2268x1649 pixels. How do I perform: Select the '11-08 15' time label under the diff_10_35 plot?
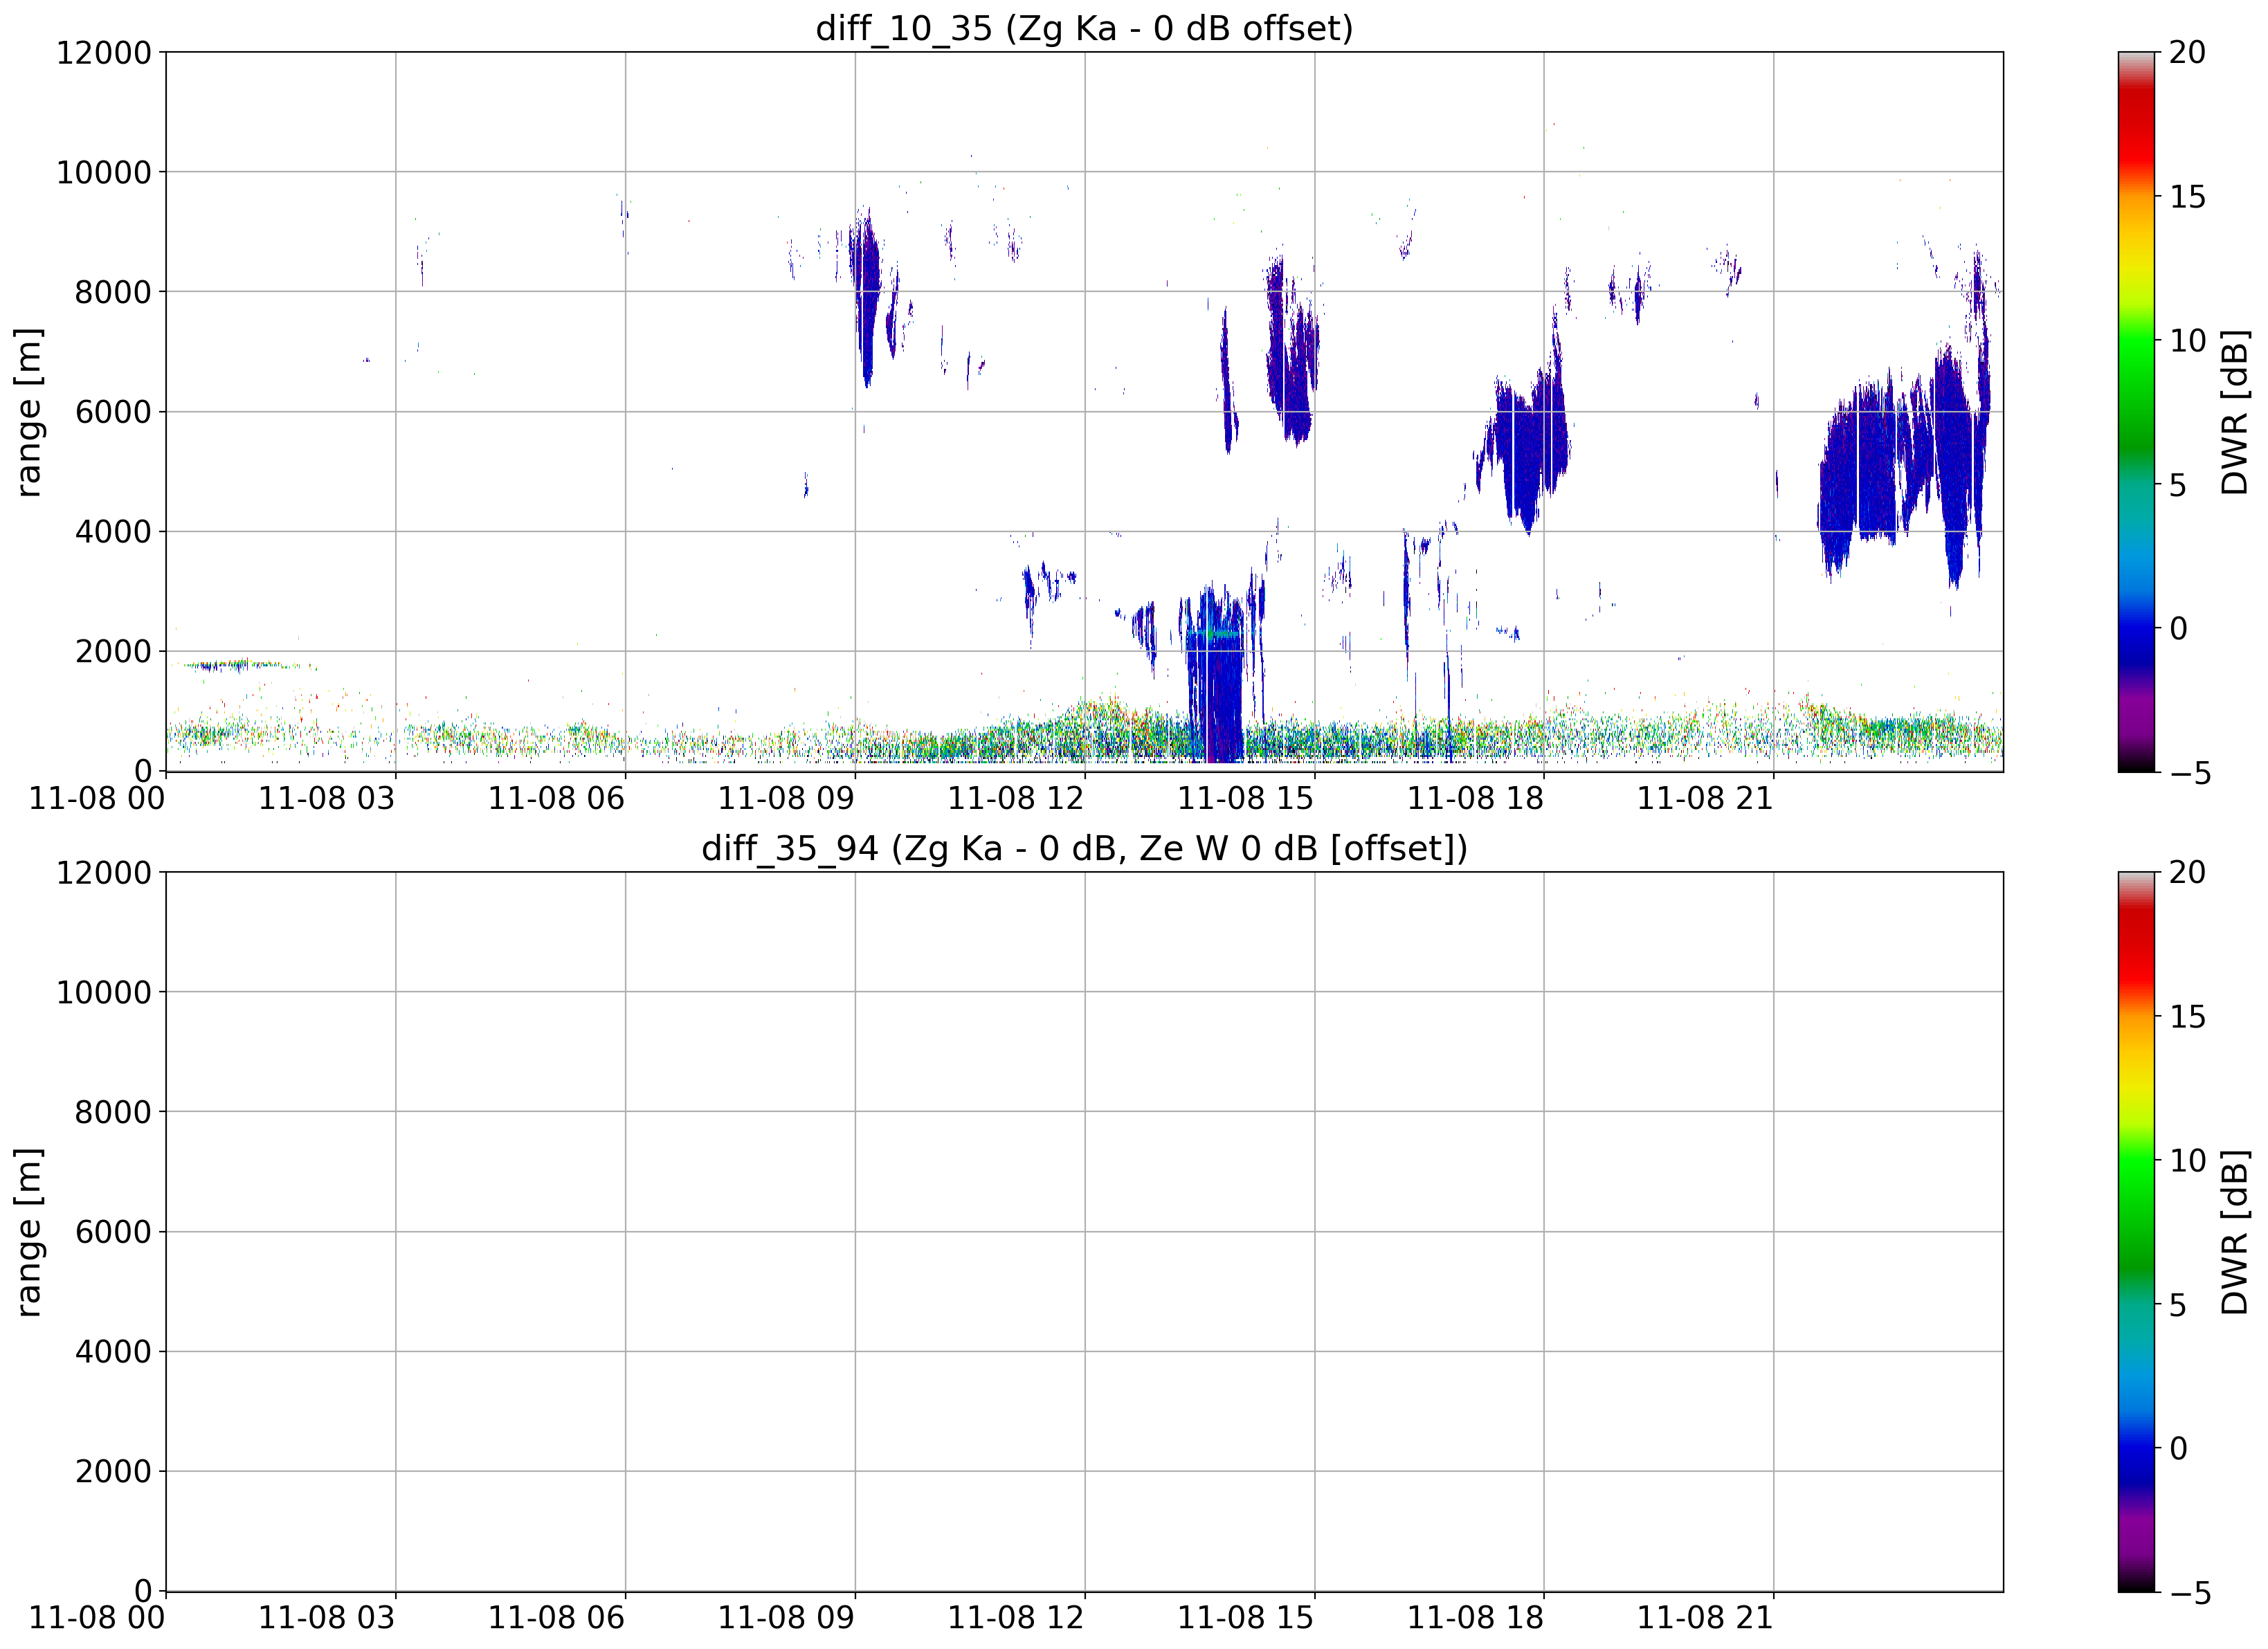(1245, 798)
